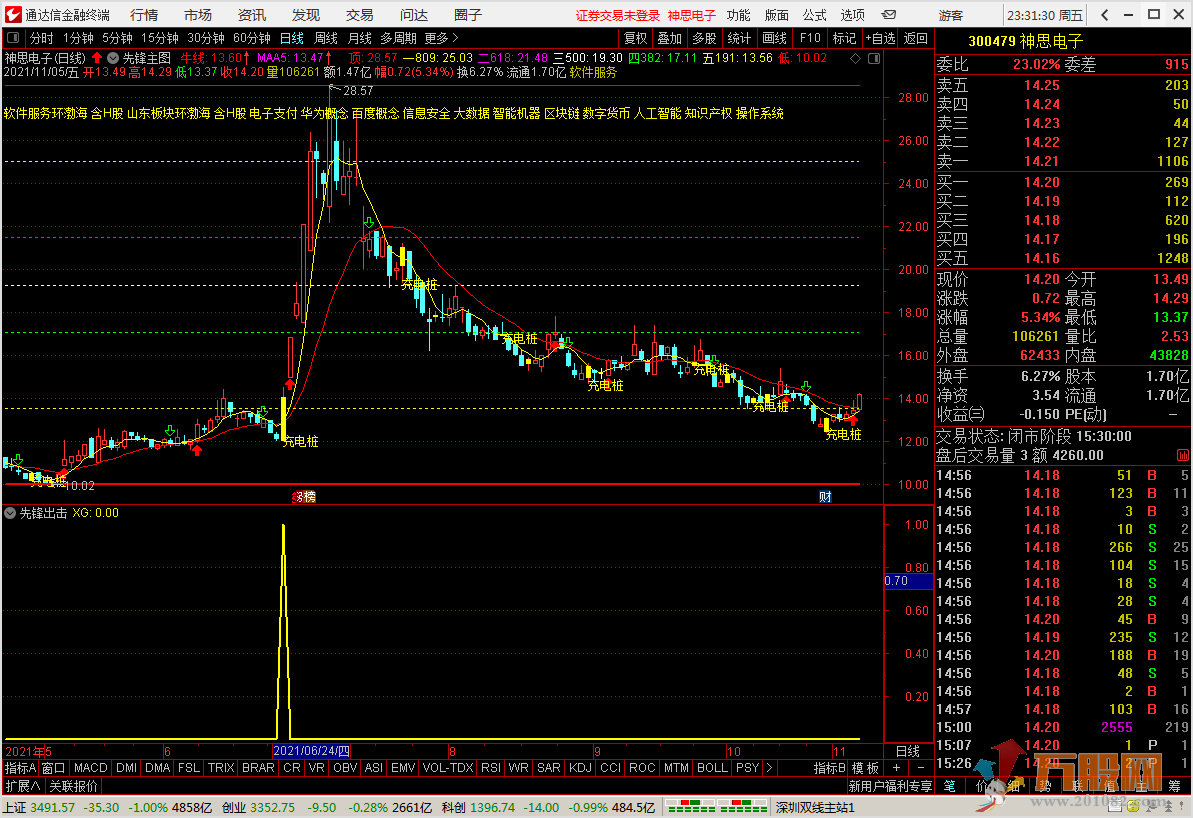Click the diamond icon above the chart

[856, 58]
